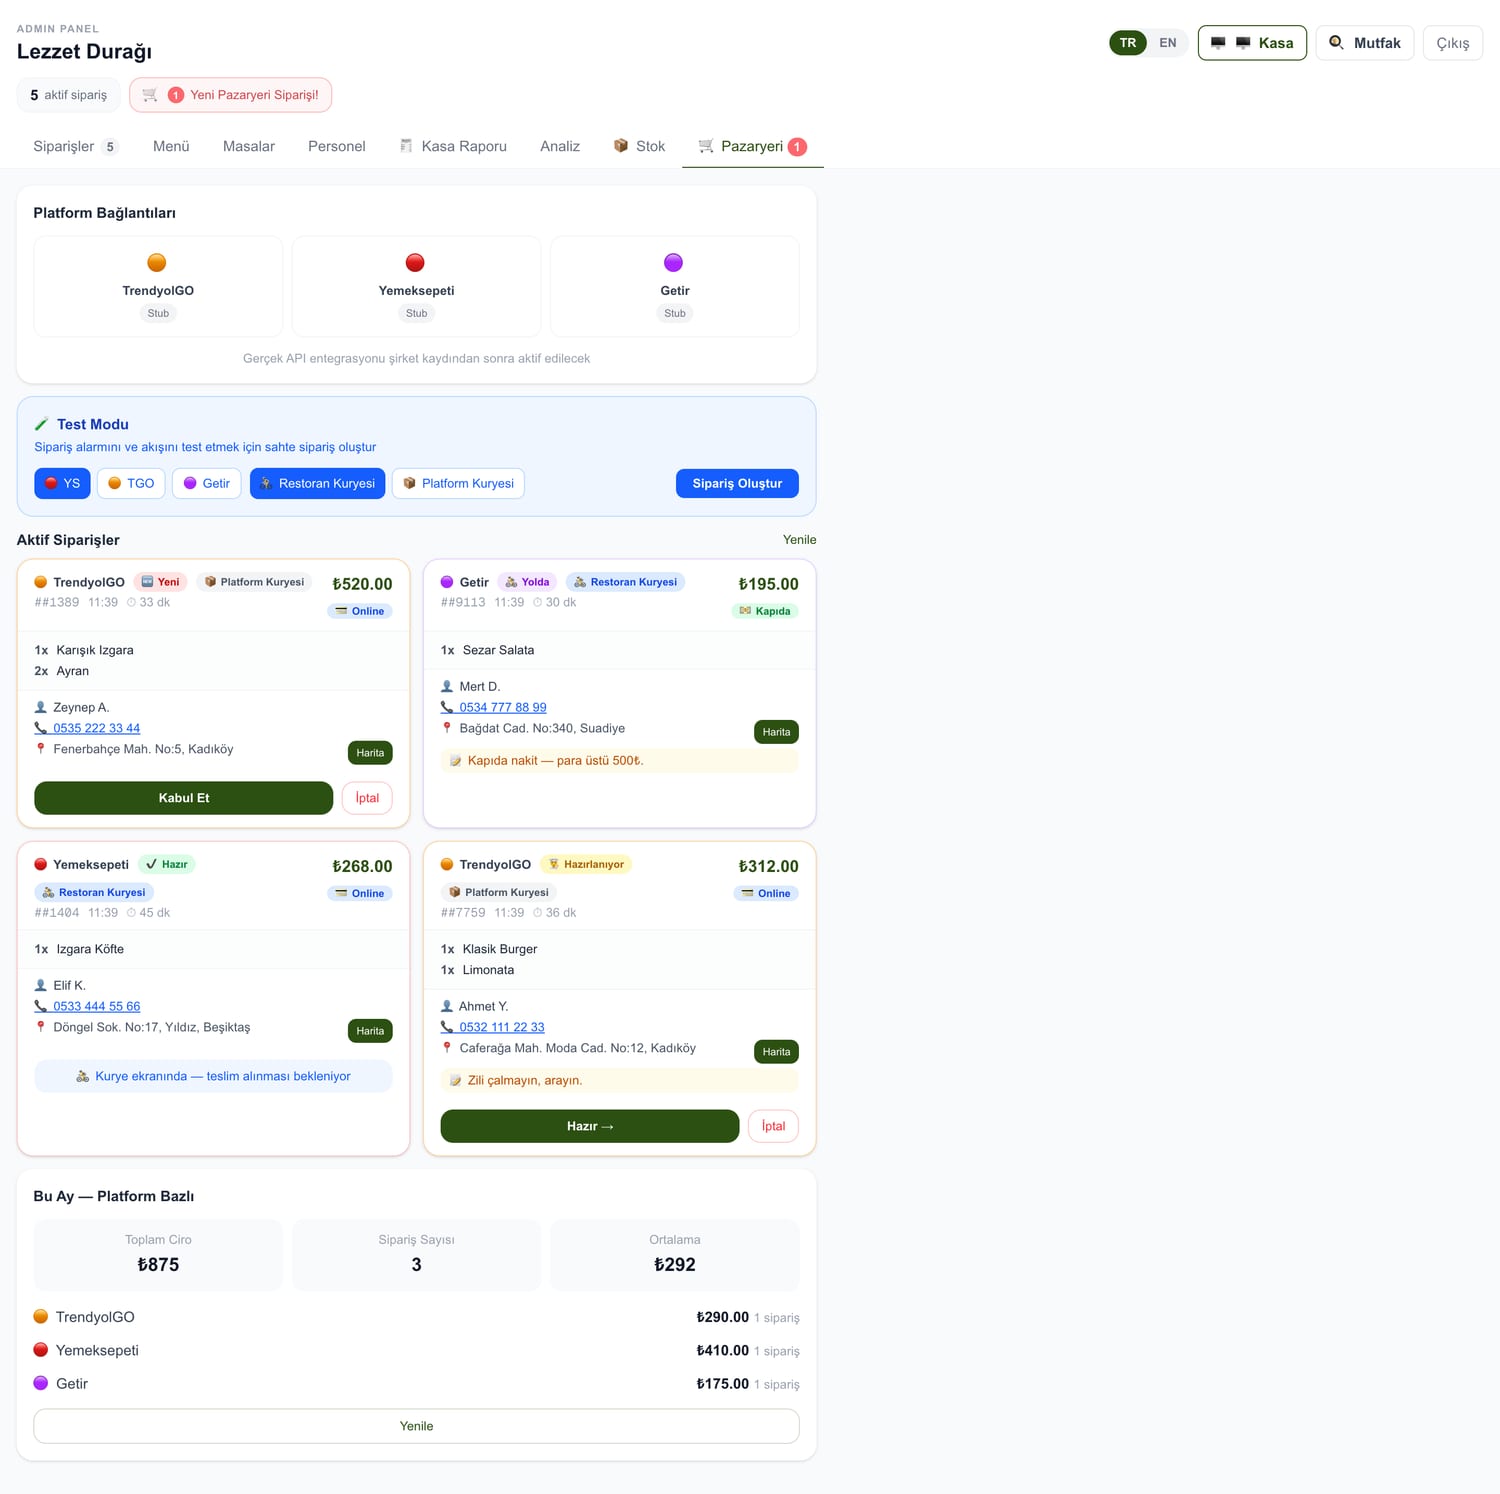Mark order #7759 as Hazır

(589, 1126)
